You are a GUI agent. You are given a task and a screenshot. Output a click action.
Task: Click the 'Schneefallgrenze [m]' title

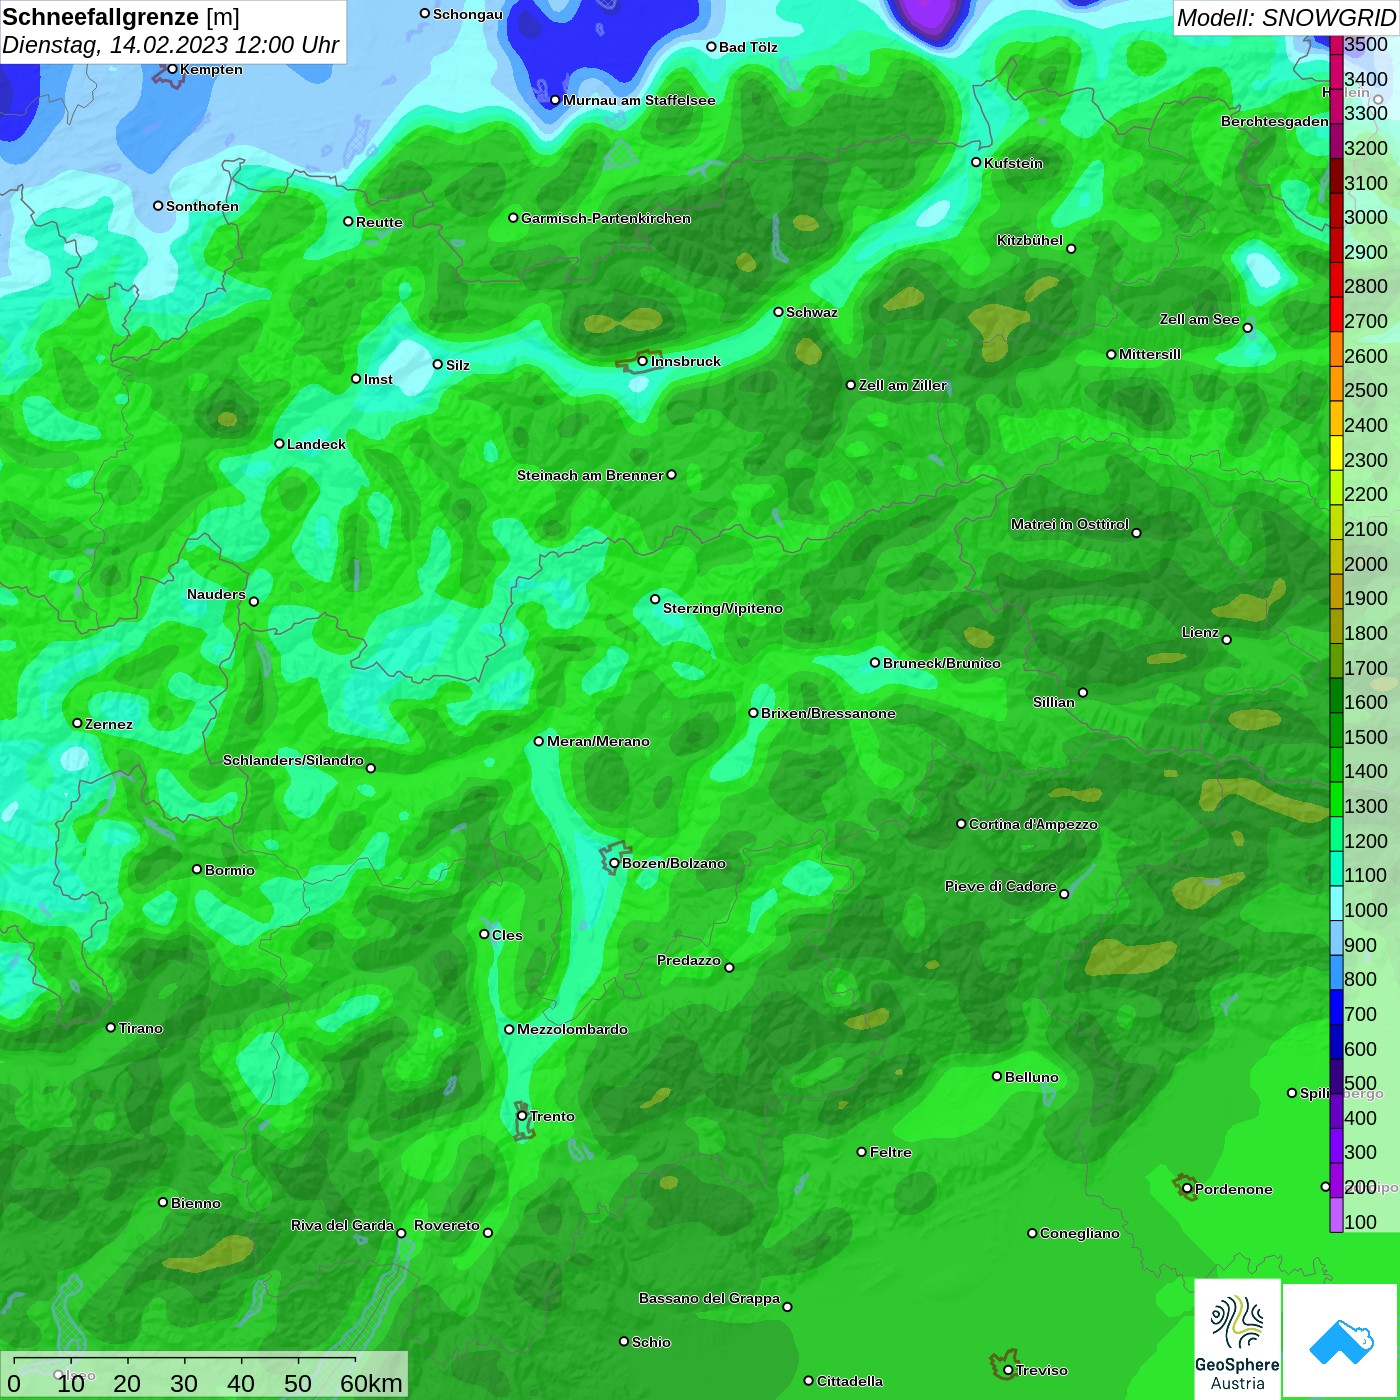pyautogui.click(x=121, y=17)
